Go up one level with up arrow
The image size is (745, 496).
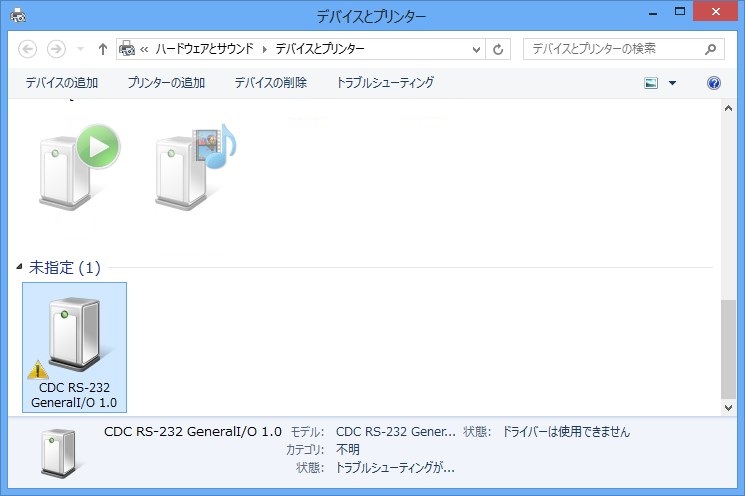[x=102, y=49]
